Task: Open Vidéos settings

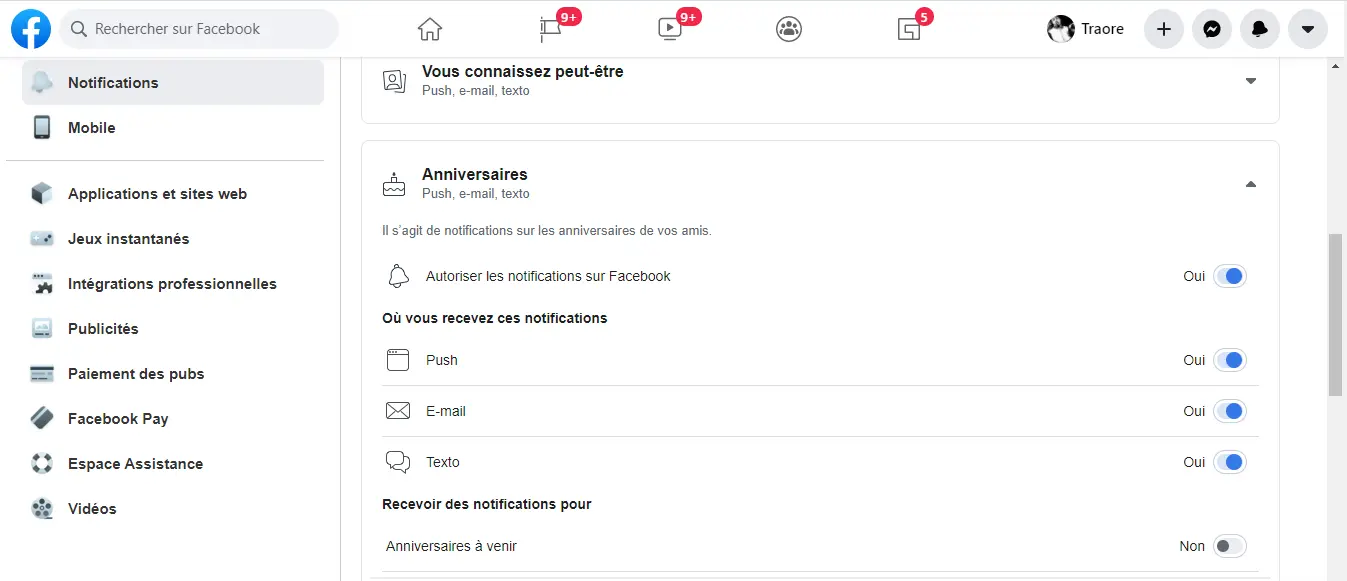Action: [173, 509]
